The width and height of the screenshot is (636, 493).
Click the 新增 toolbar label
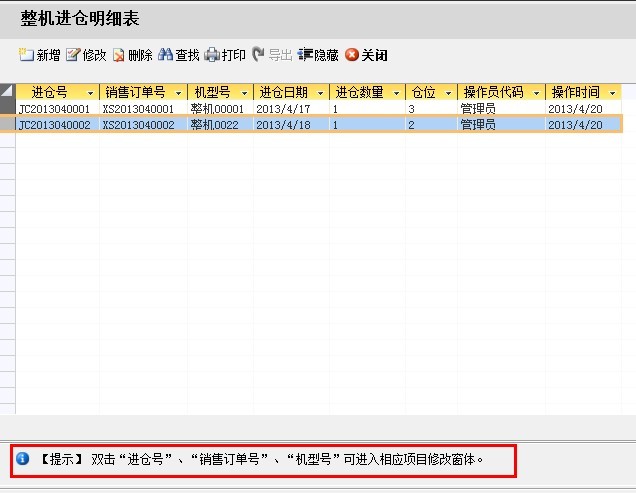48,55
